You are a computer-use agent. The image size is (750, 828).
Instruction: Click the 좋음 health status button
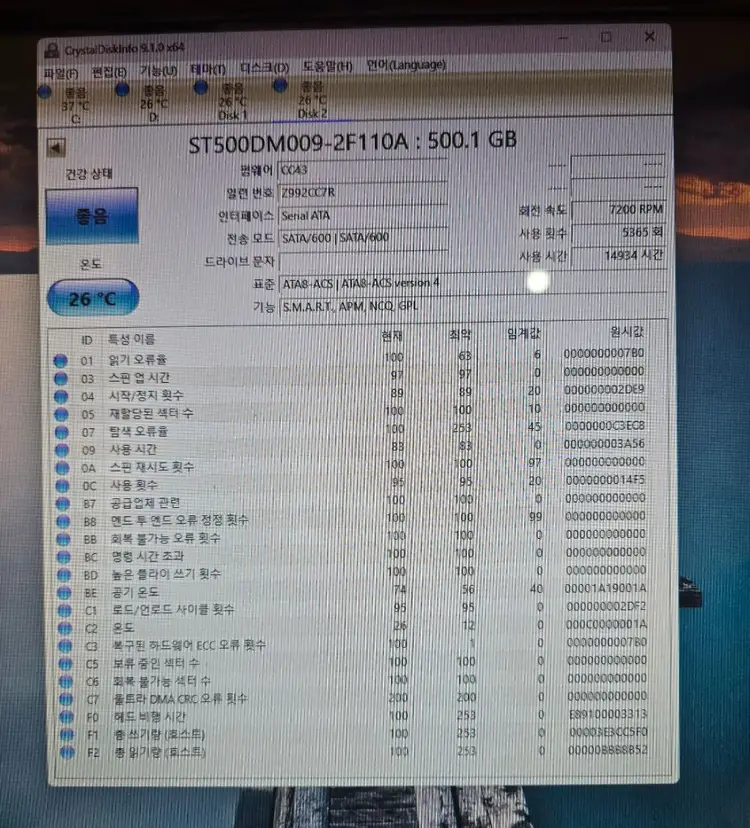[92, 215]
